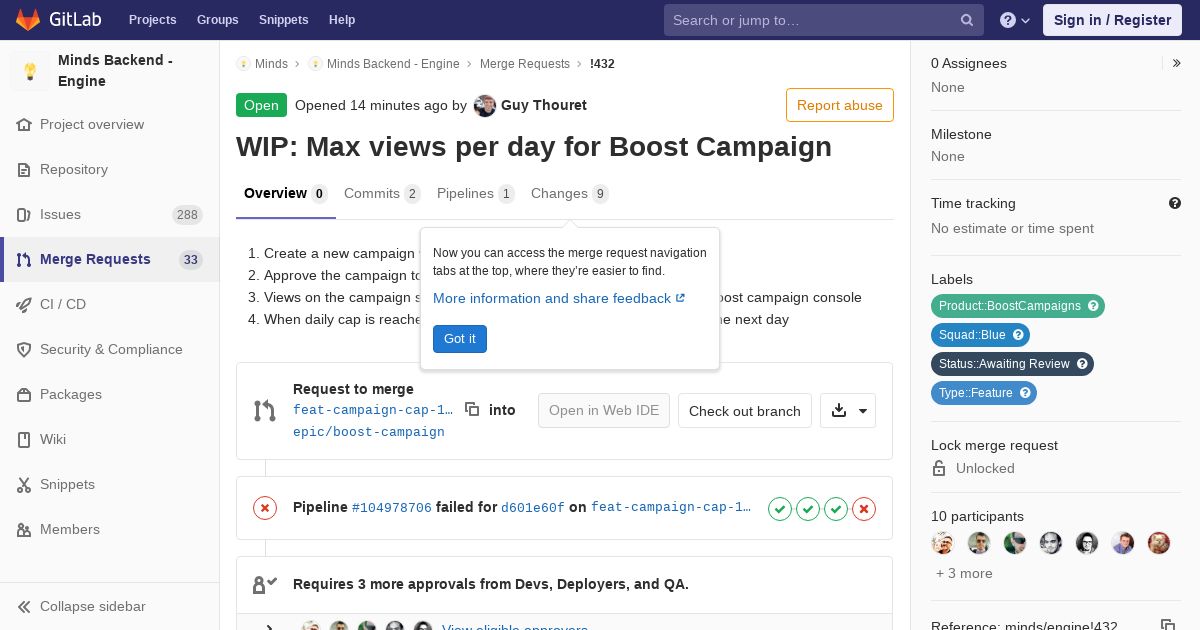The width and height of the screenshot is (1200, 630).
Task: Open Issues in sidebar
Action: 110,214
